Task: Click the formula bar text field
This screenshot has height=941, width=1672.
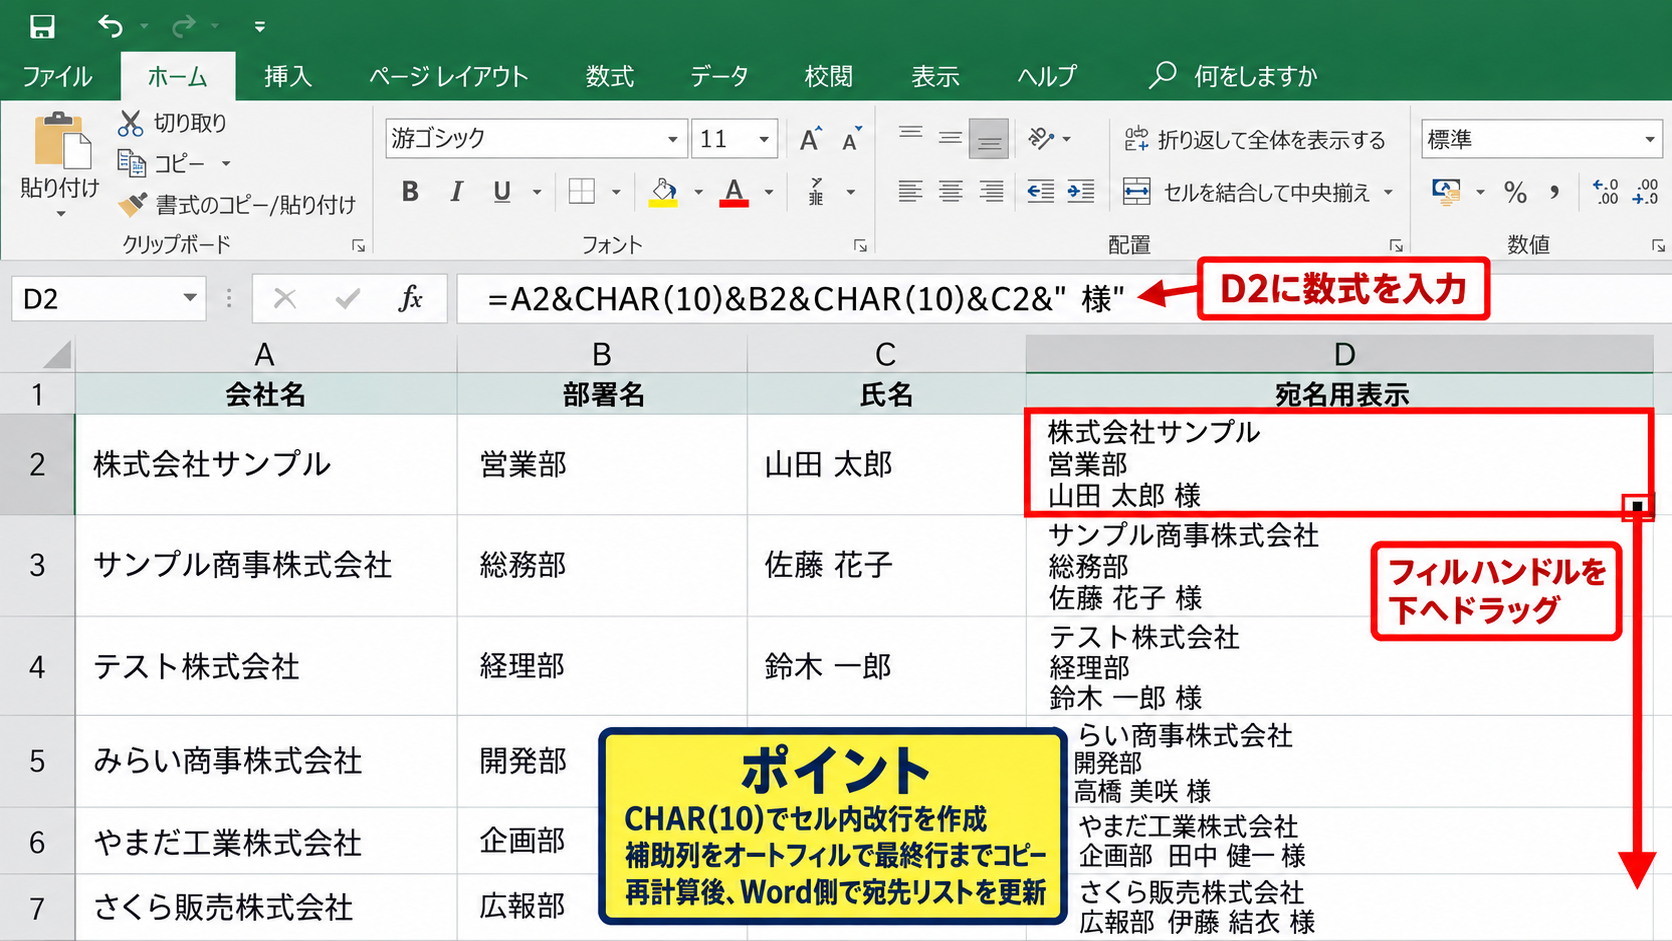Action: 1063,298
